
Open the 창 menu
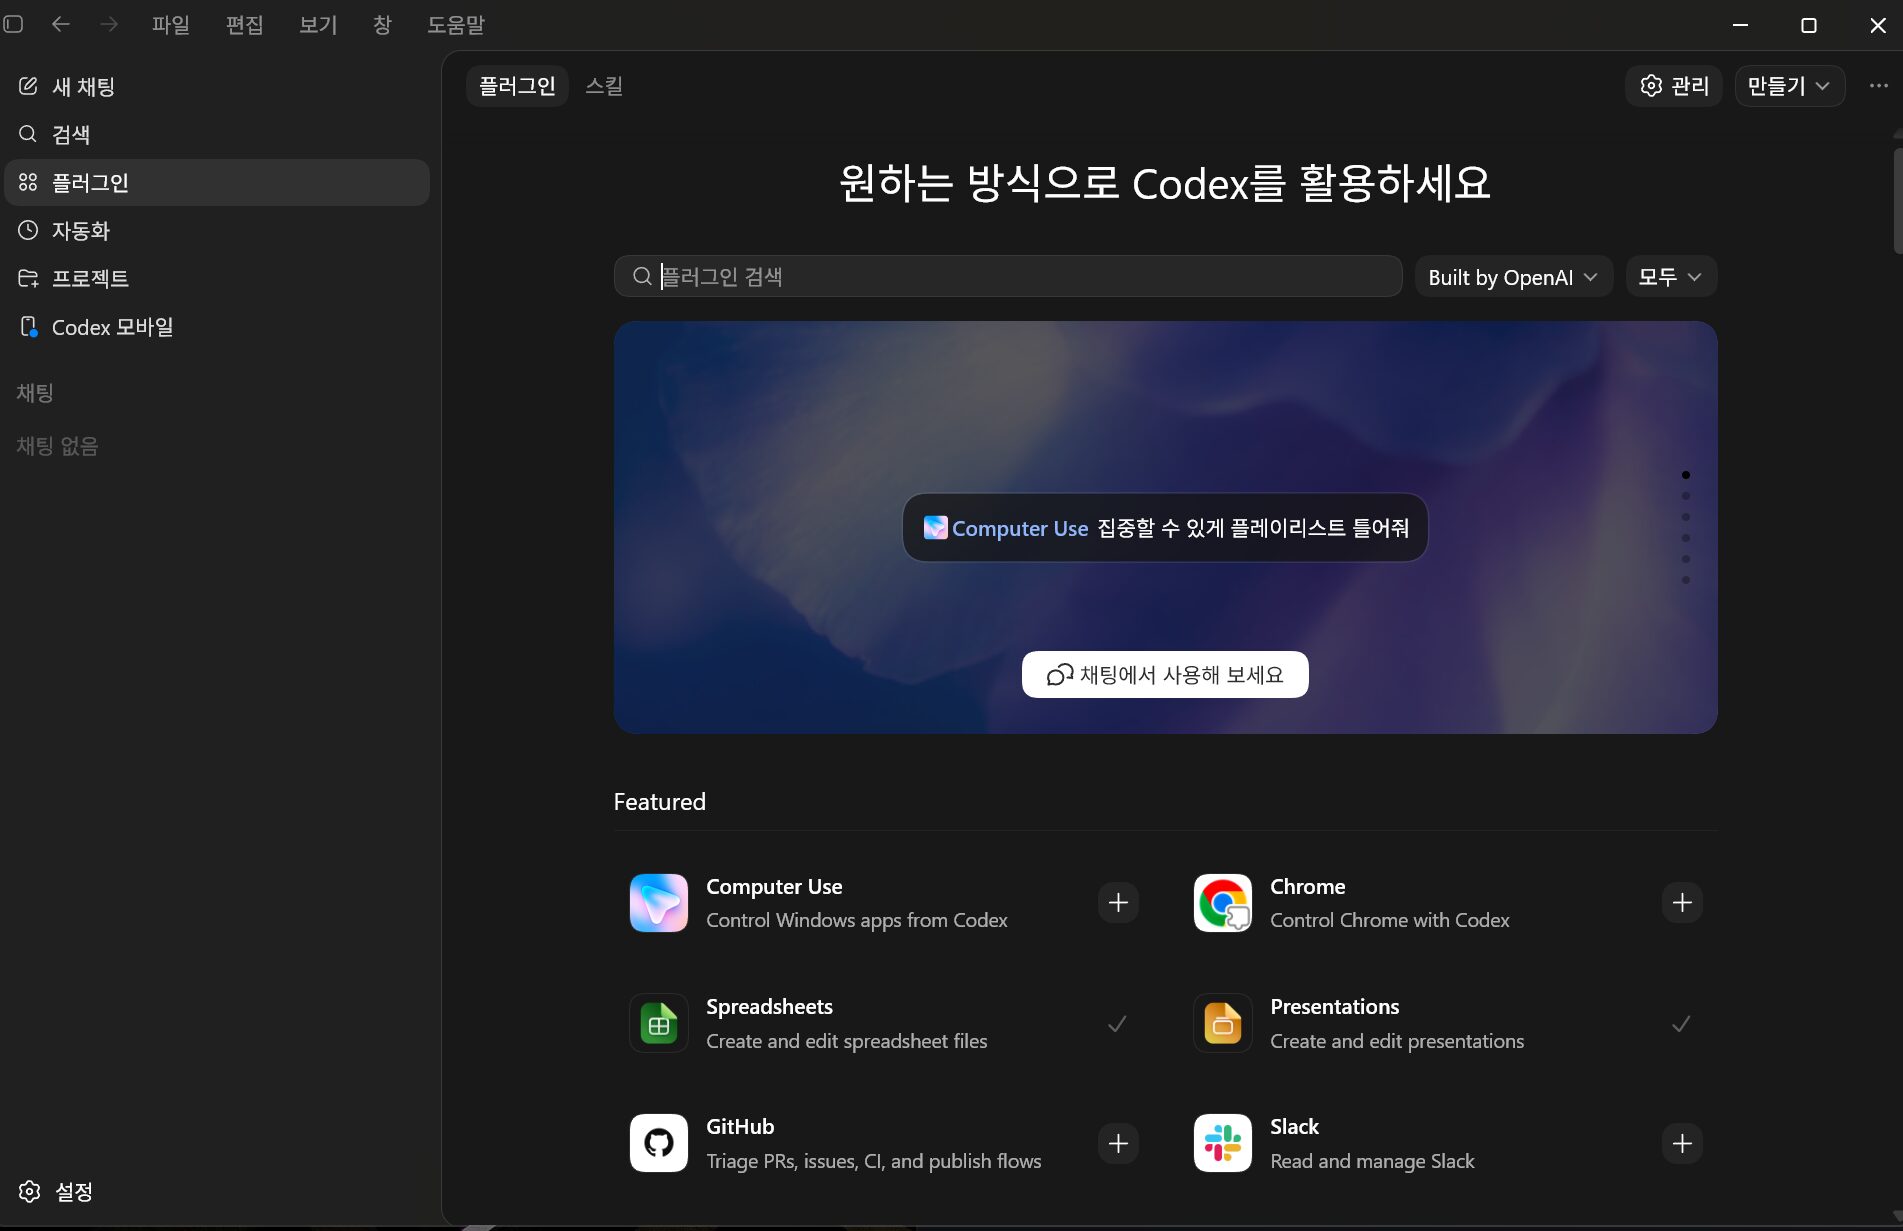382,25
